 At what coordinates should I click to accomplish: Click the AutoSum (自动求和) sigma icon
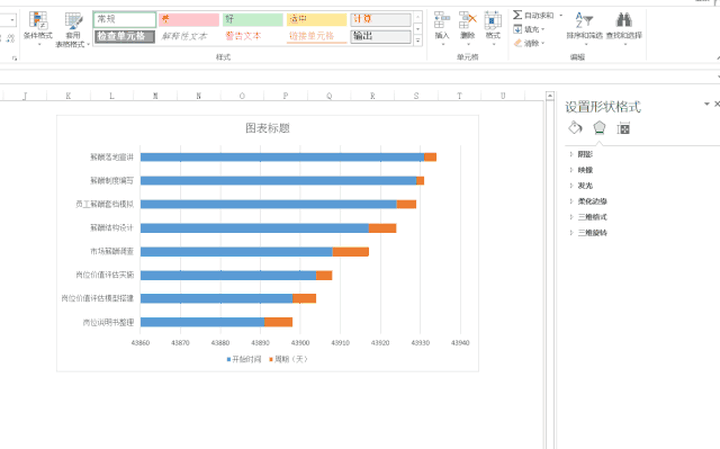click(x=518, y=15)
